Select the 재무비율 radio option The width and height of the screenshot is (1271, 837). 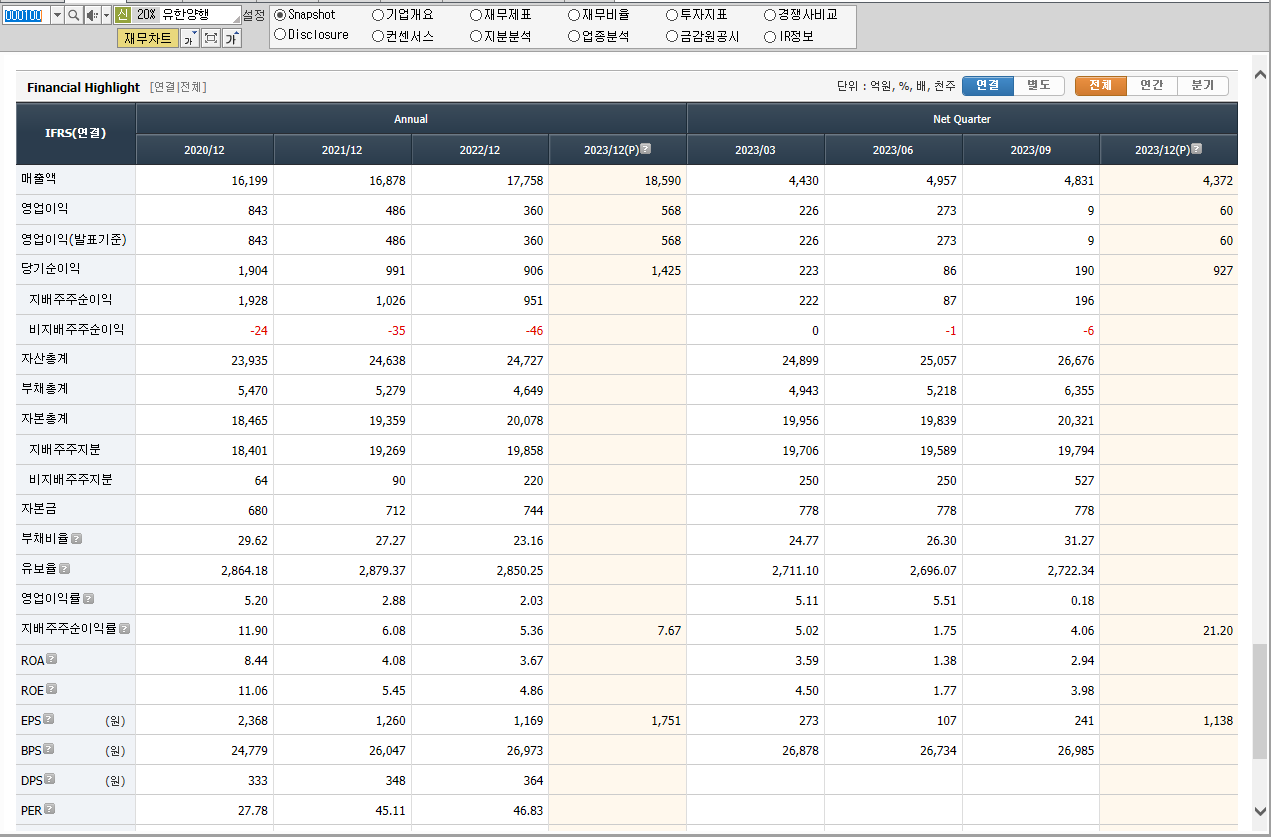tap(574, 15)
